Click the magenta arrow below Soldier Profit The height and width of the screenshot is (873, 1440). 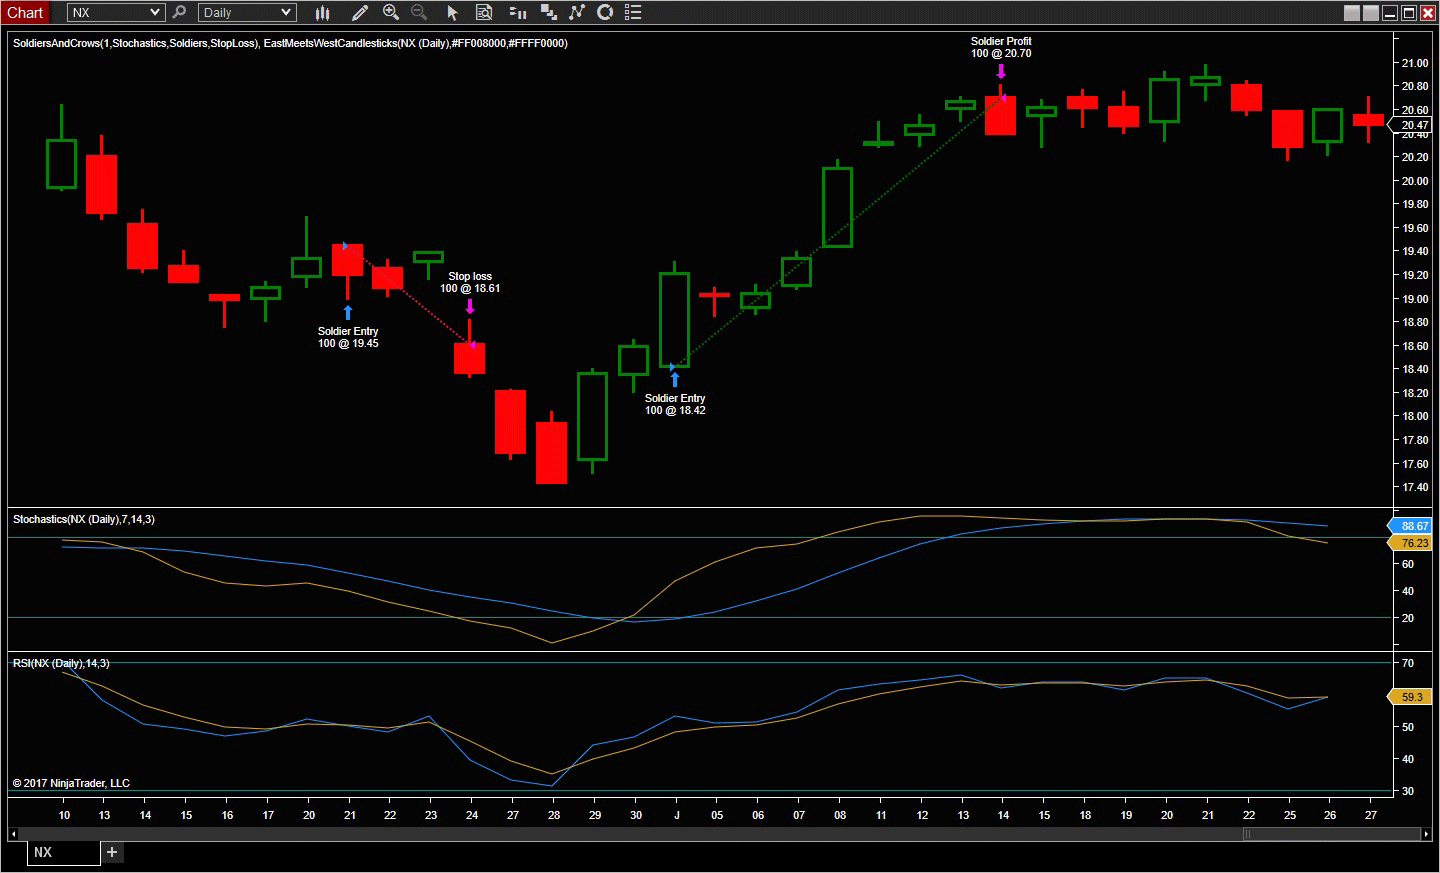click(x=1001, y=71)
